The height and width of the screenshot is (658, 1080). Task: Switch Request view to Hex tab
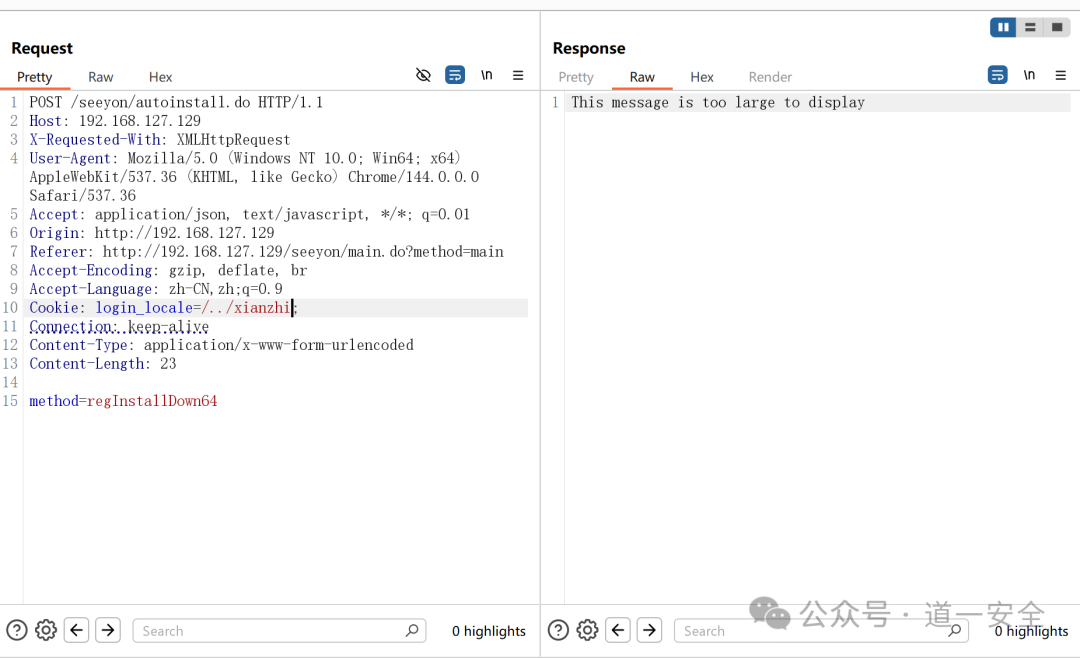click(x=160, y=77)
